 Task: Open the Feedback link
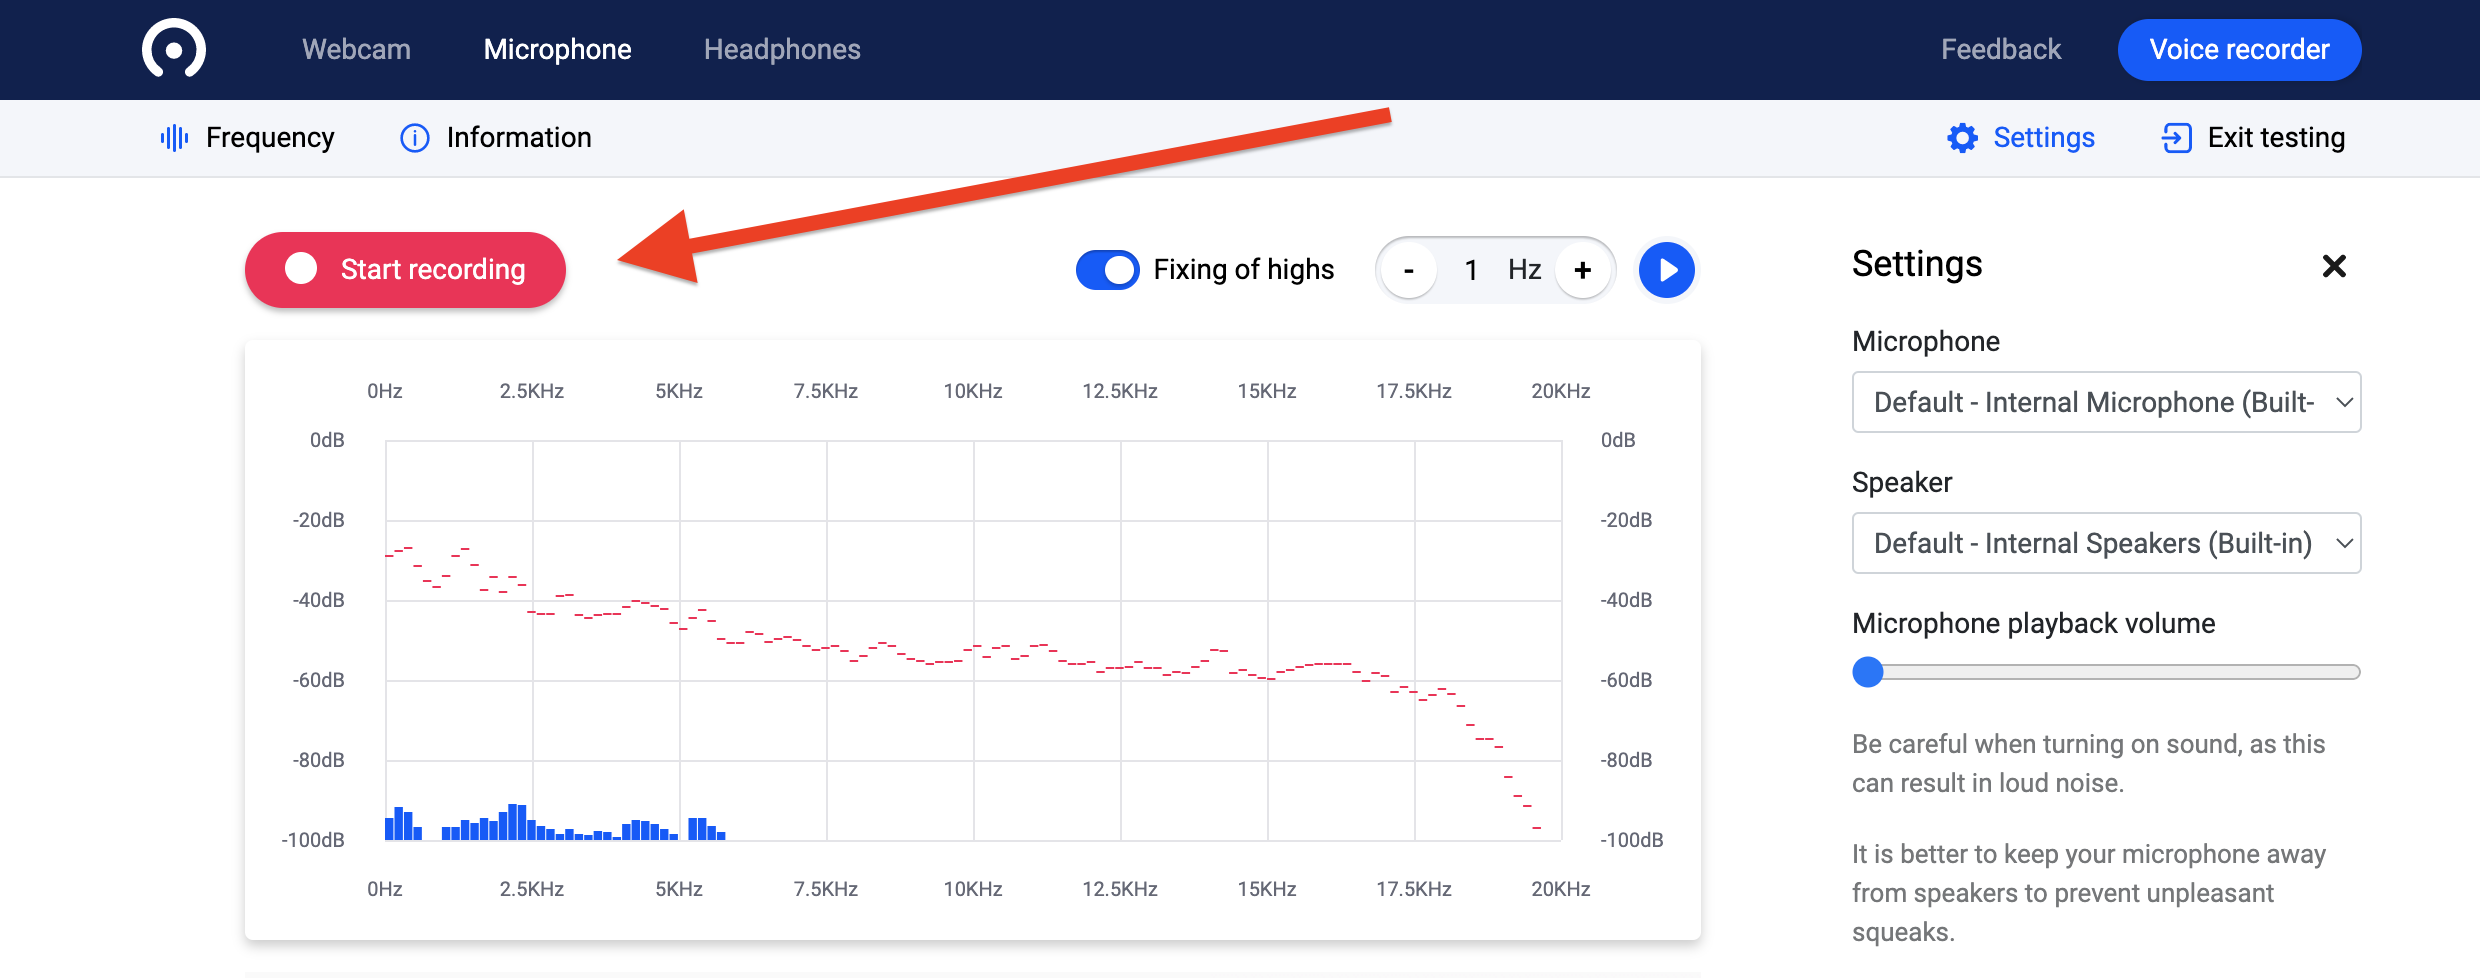pos(2000,49)
